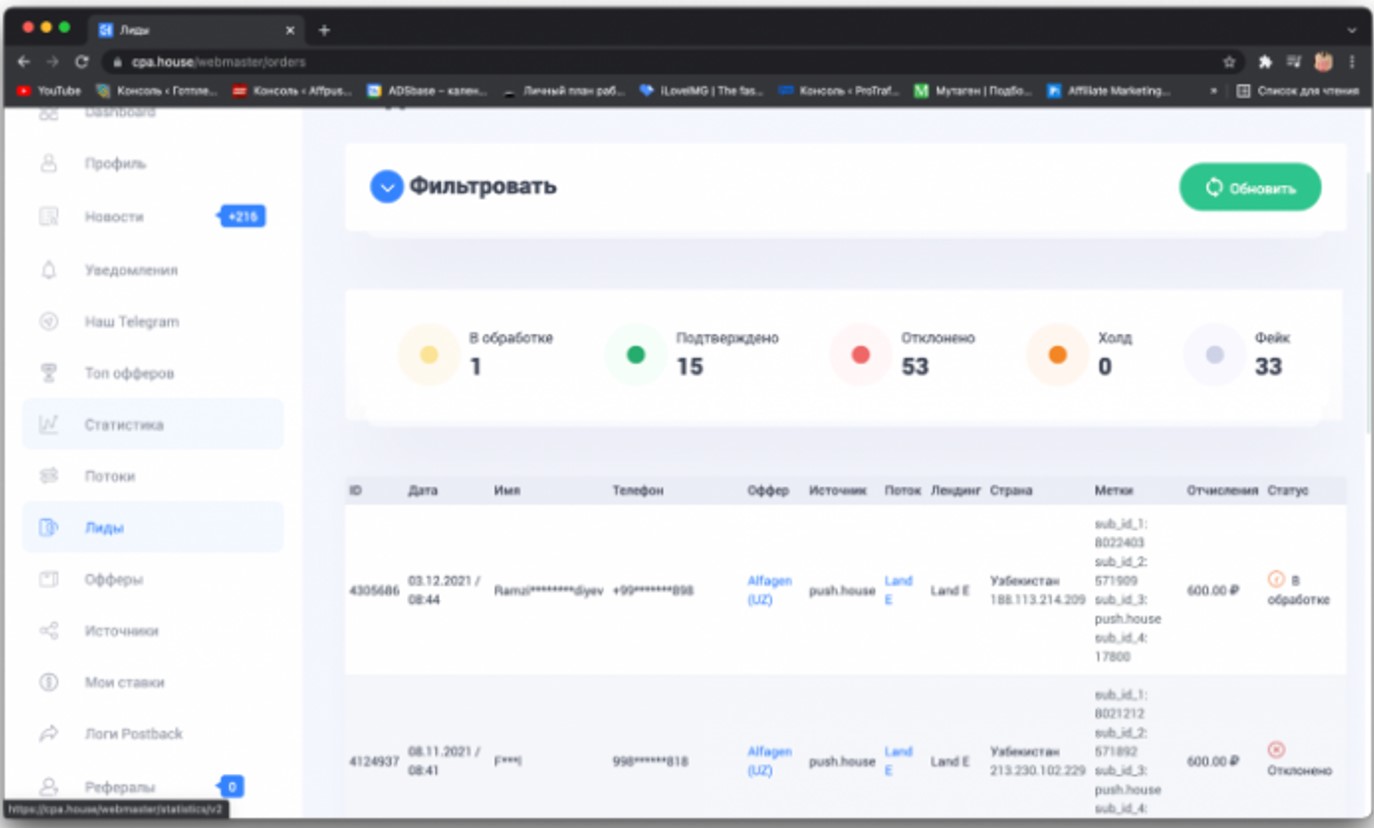Open the Мои ставки menu item

pyautogui.click(x=125, y=682)
